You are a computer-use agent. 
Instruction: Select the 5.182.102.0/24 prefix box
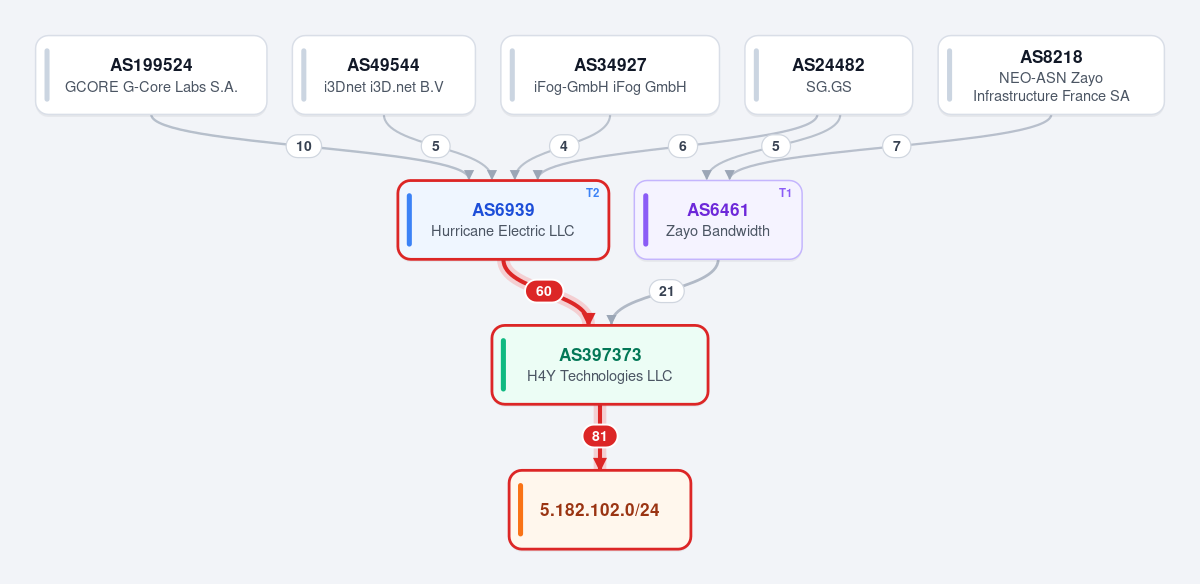(x=600, y=510)
